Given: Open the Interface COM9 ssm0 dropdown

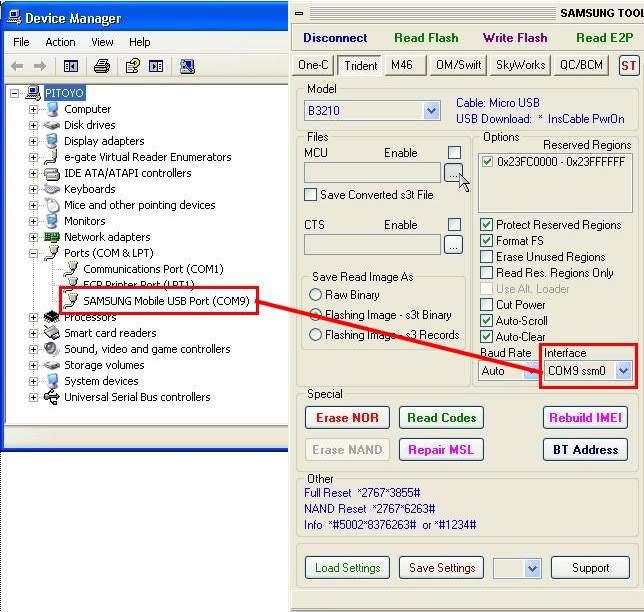Looking at the screenshot, I should [x=623, y=370].
